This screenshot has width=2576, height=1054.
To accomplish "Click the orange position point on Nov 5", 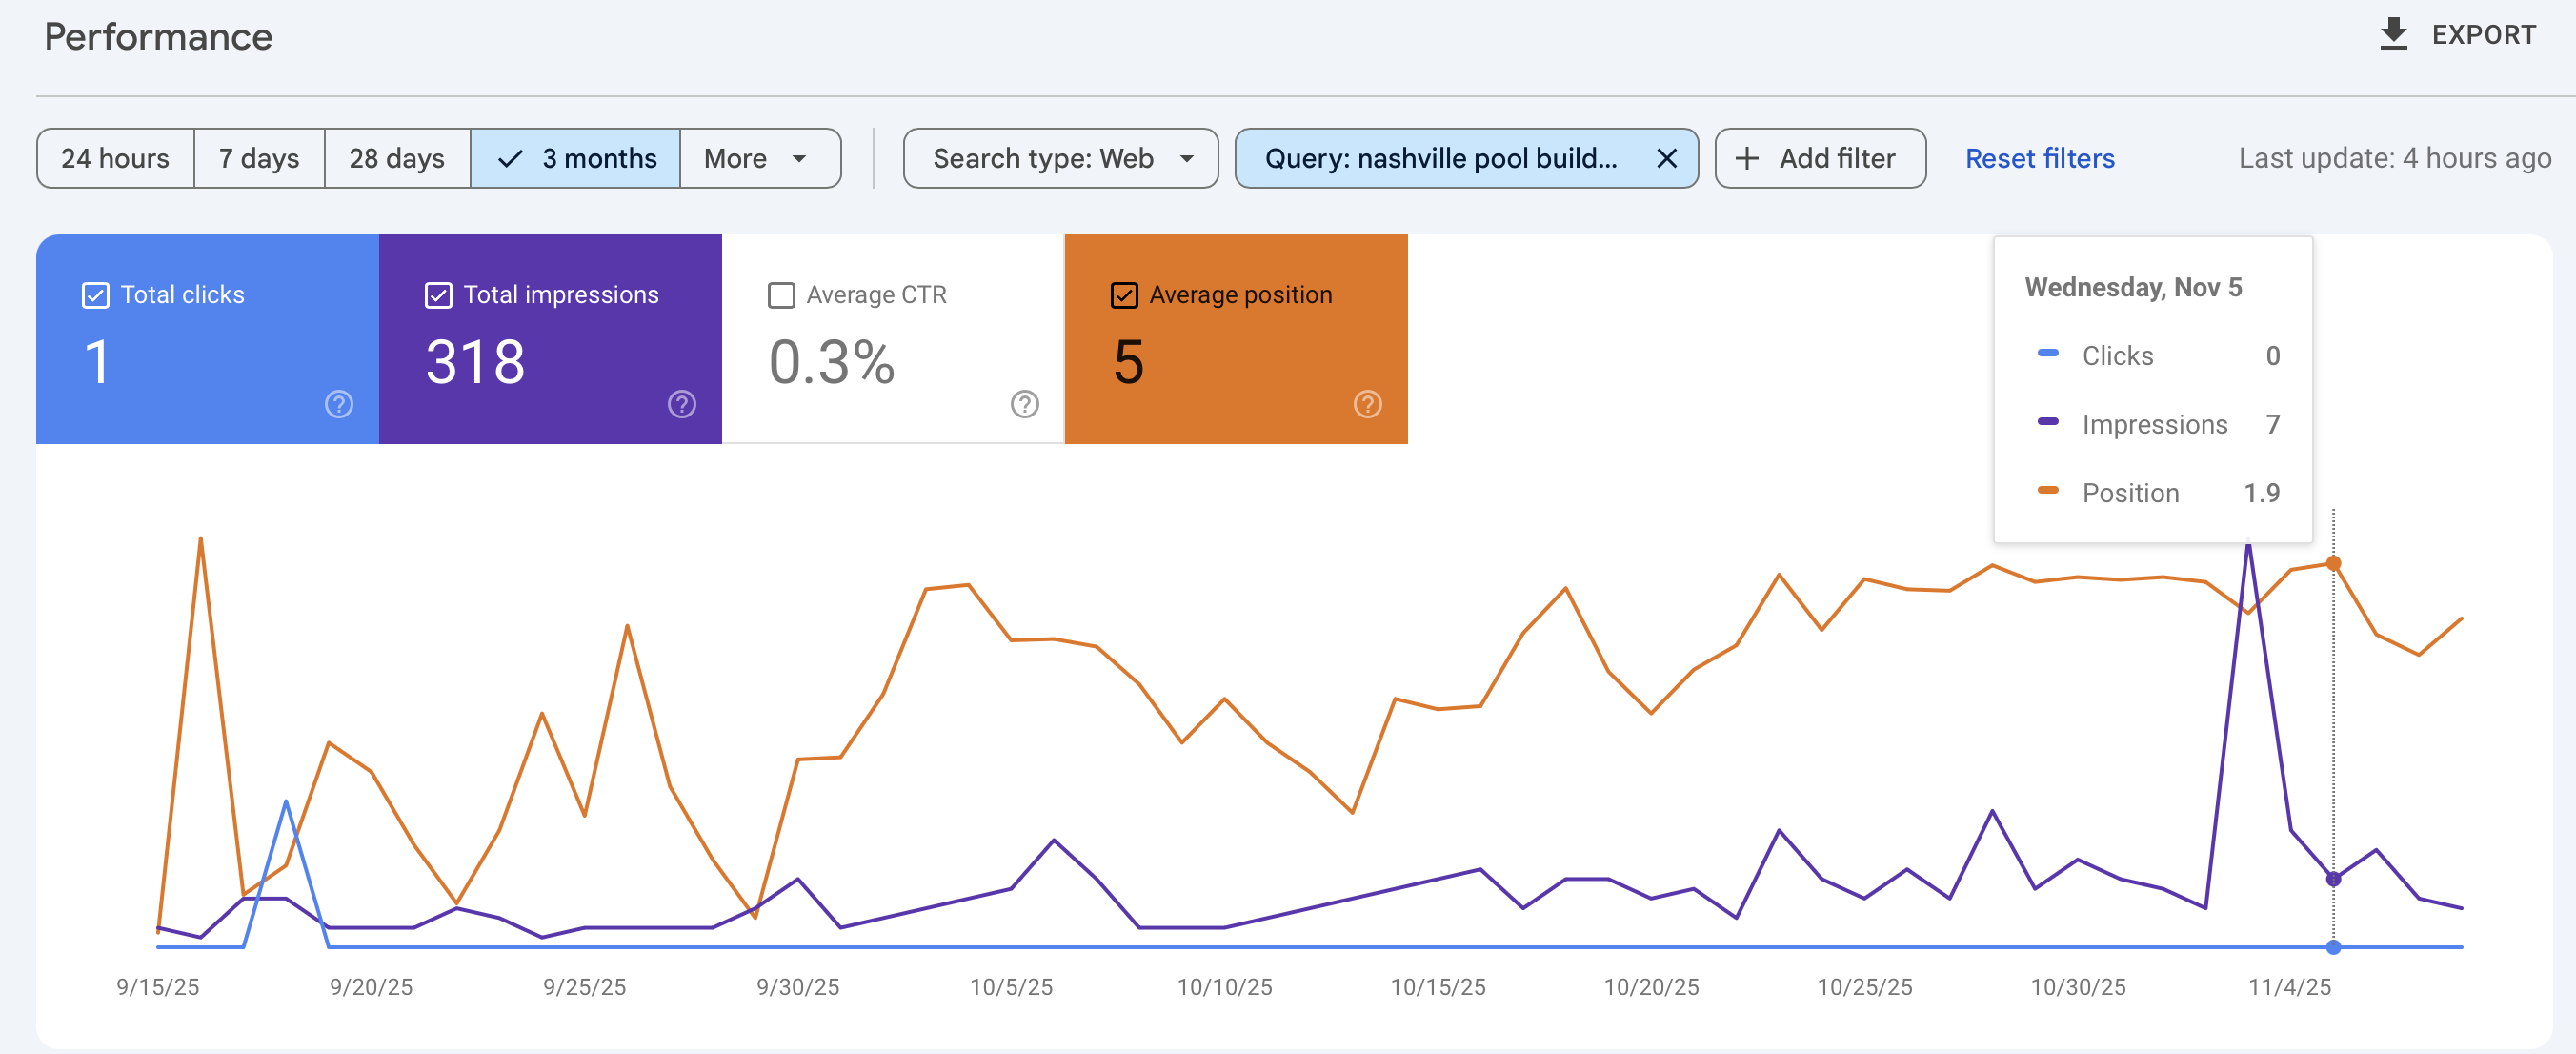I will 2333,563.
